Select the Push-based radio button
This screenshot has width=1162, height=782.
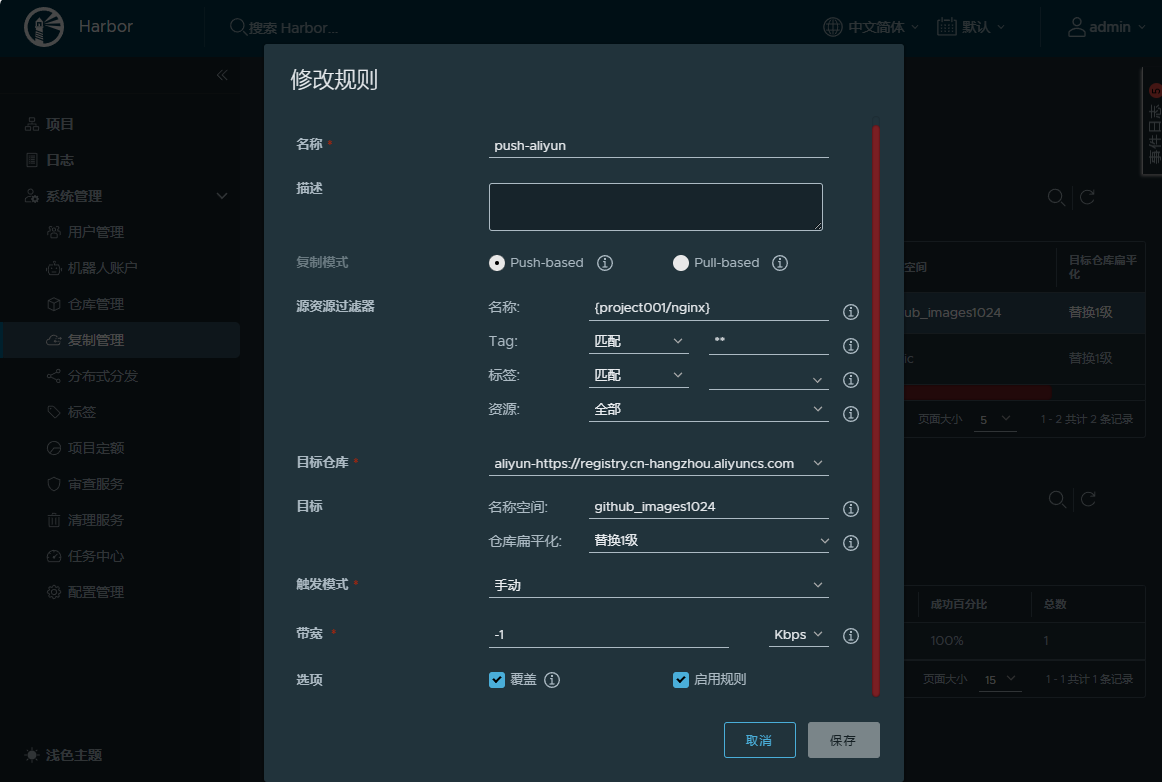497,263
